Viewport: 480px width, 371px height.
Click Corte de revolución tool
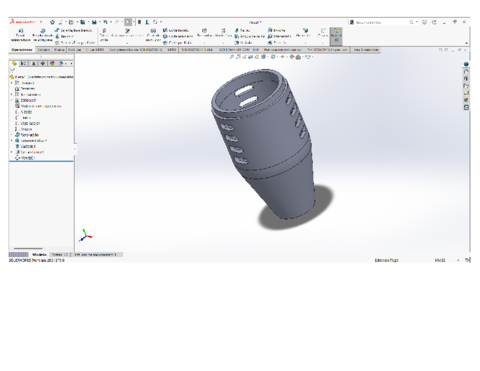153,35
